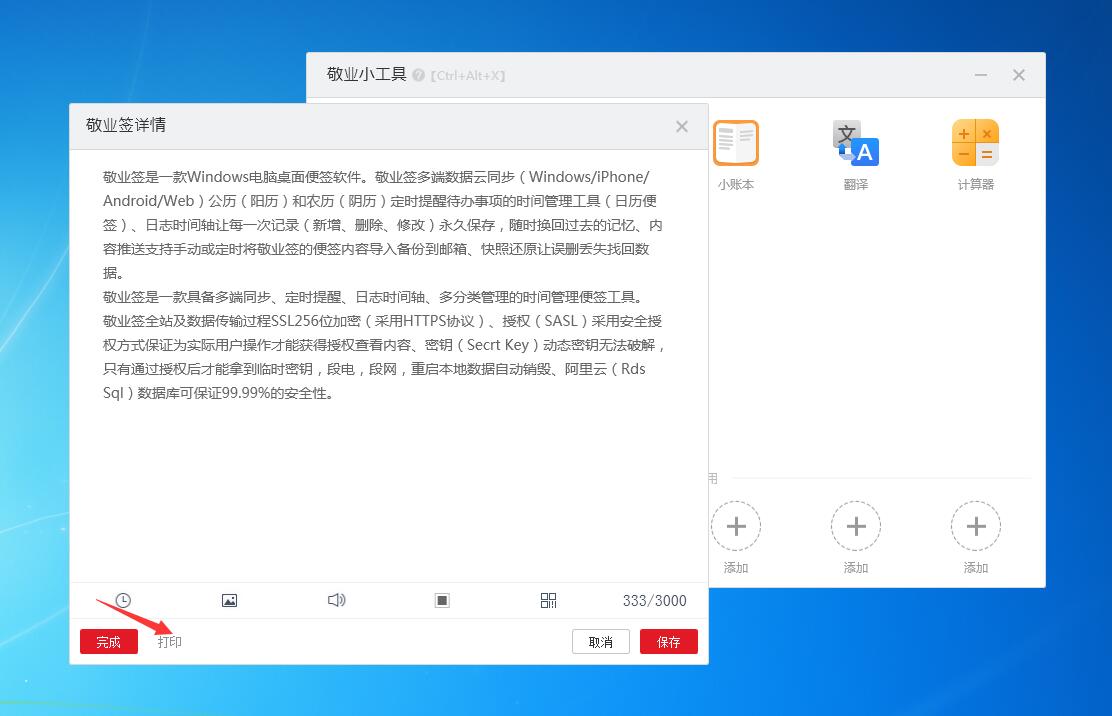Add audio with the speaker icon
This screenshot has width=1112, height=716.
[x=336, y=600]
